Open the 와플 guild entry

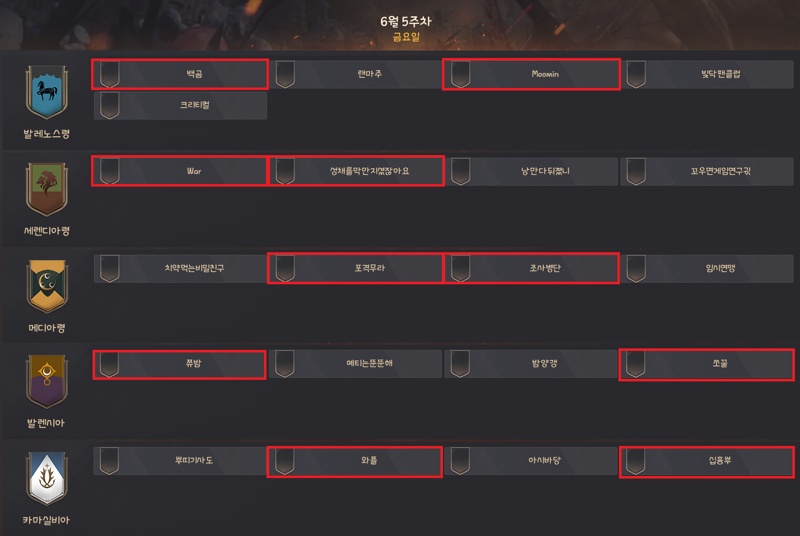tap(355, 462)
